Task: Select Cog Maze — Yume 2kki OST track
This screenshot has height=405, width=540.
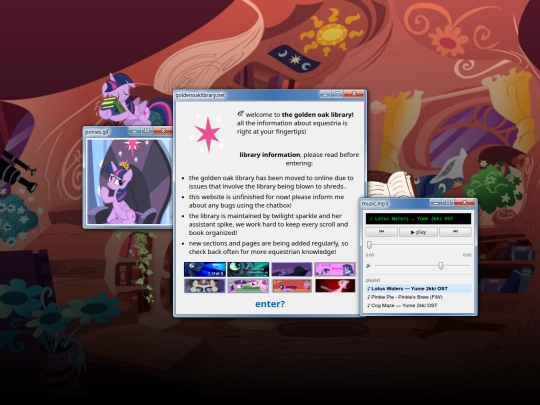Action: [418, 305]
